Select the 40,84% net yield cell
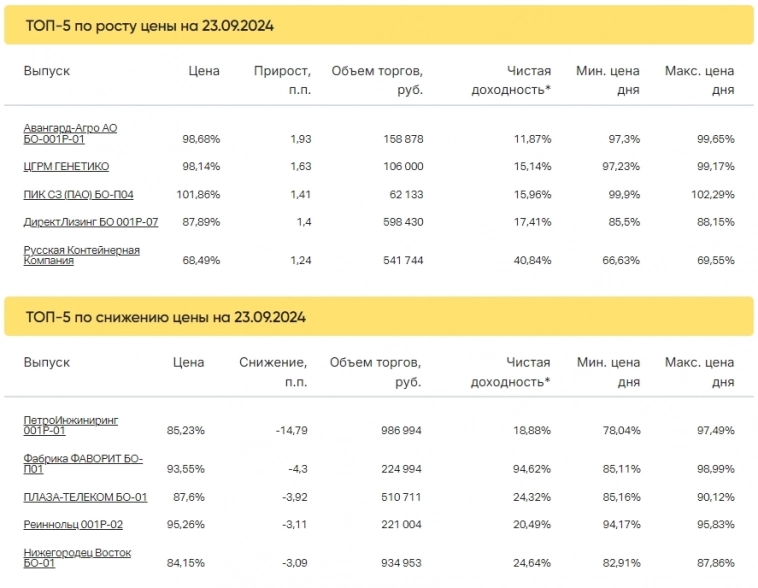The width and height of the screenshot is (758, 588). [x=531, y=260]
